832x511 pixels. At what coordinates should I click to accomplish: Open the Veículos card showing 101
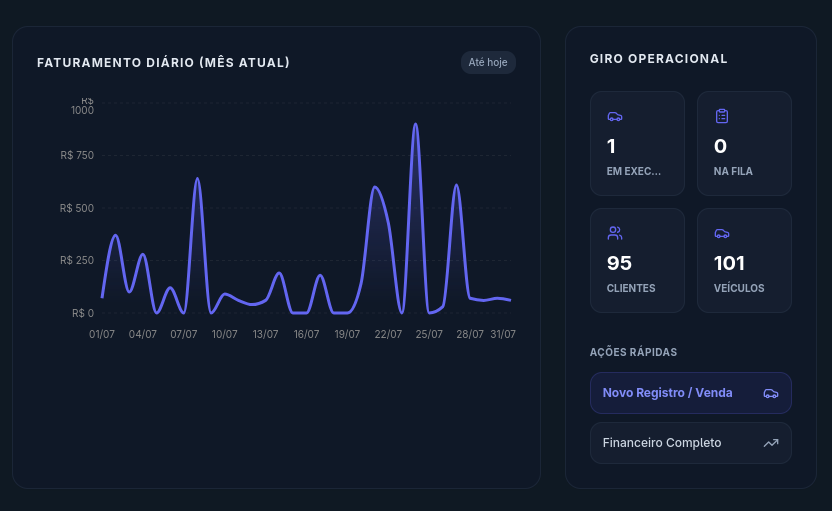[x=744, y=260]
